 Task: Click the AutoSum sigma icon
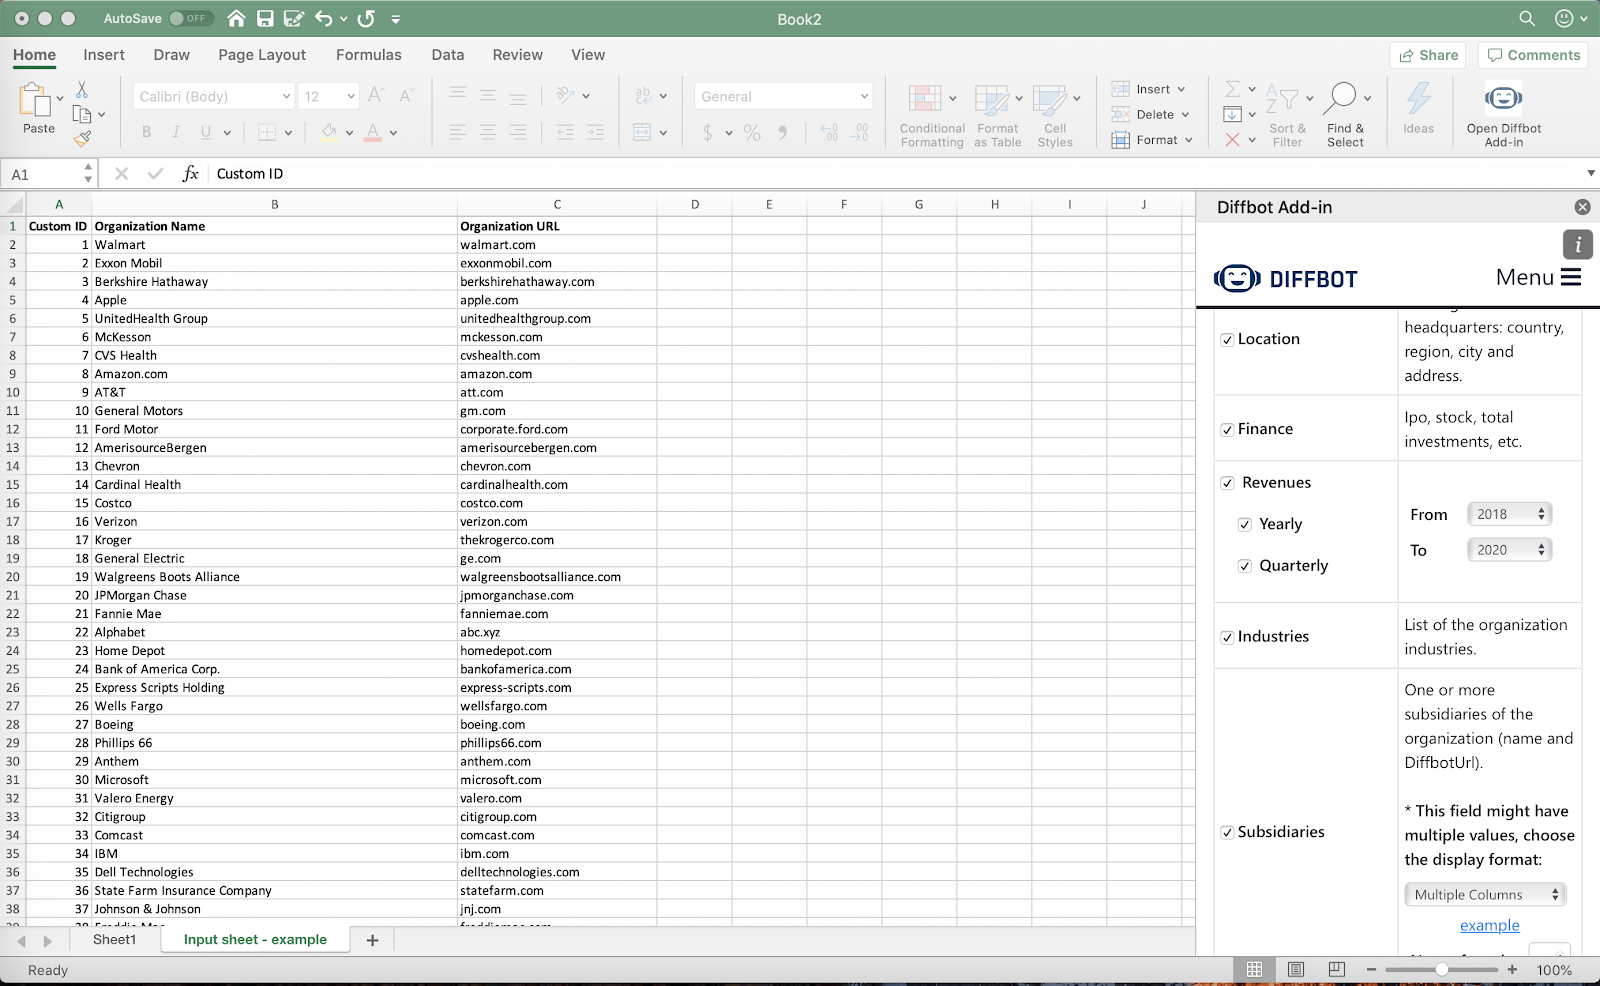(1233, 89)
